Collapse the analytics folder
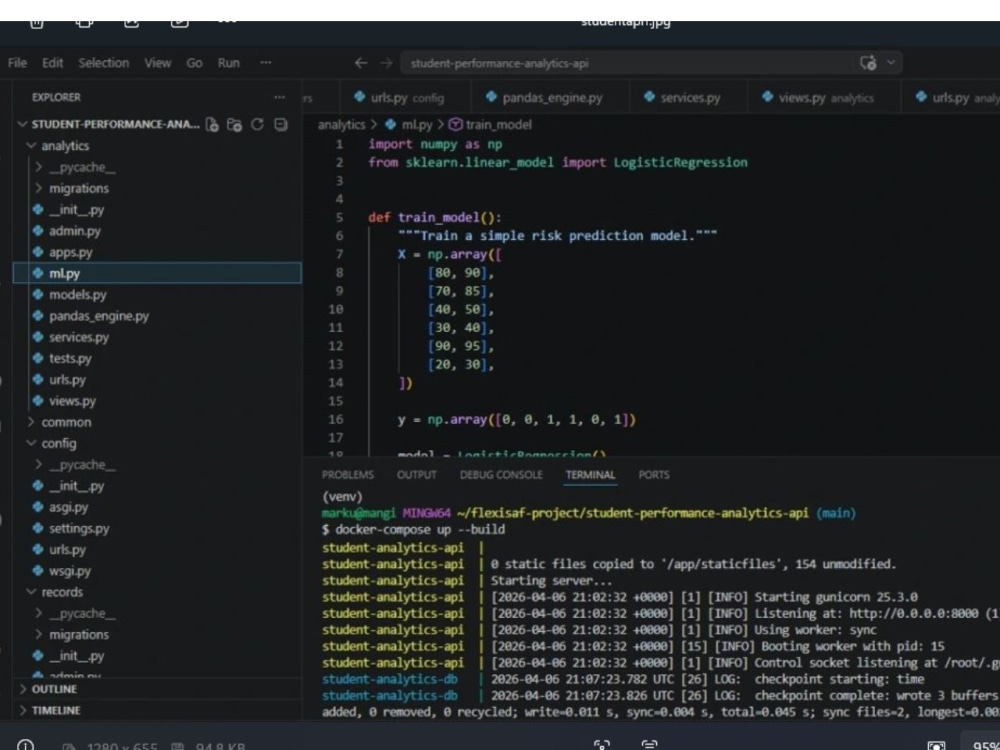The image size is (1000, 750). click(31, 146)
